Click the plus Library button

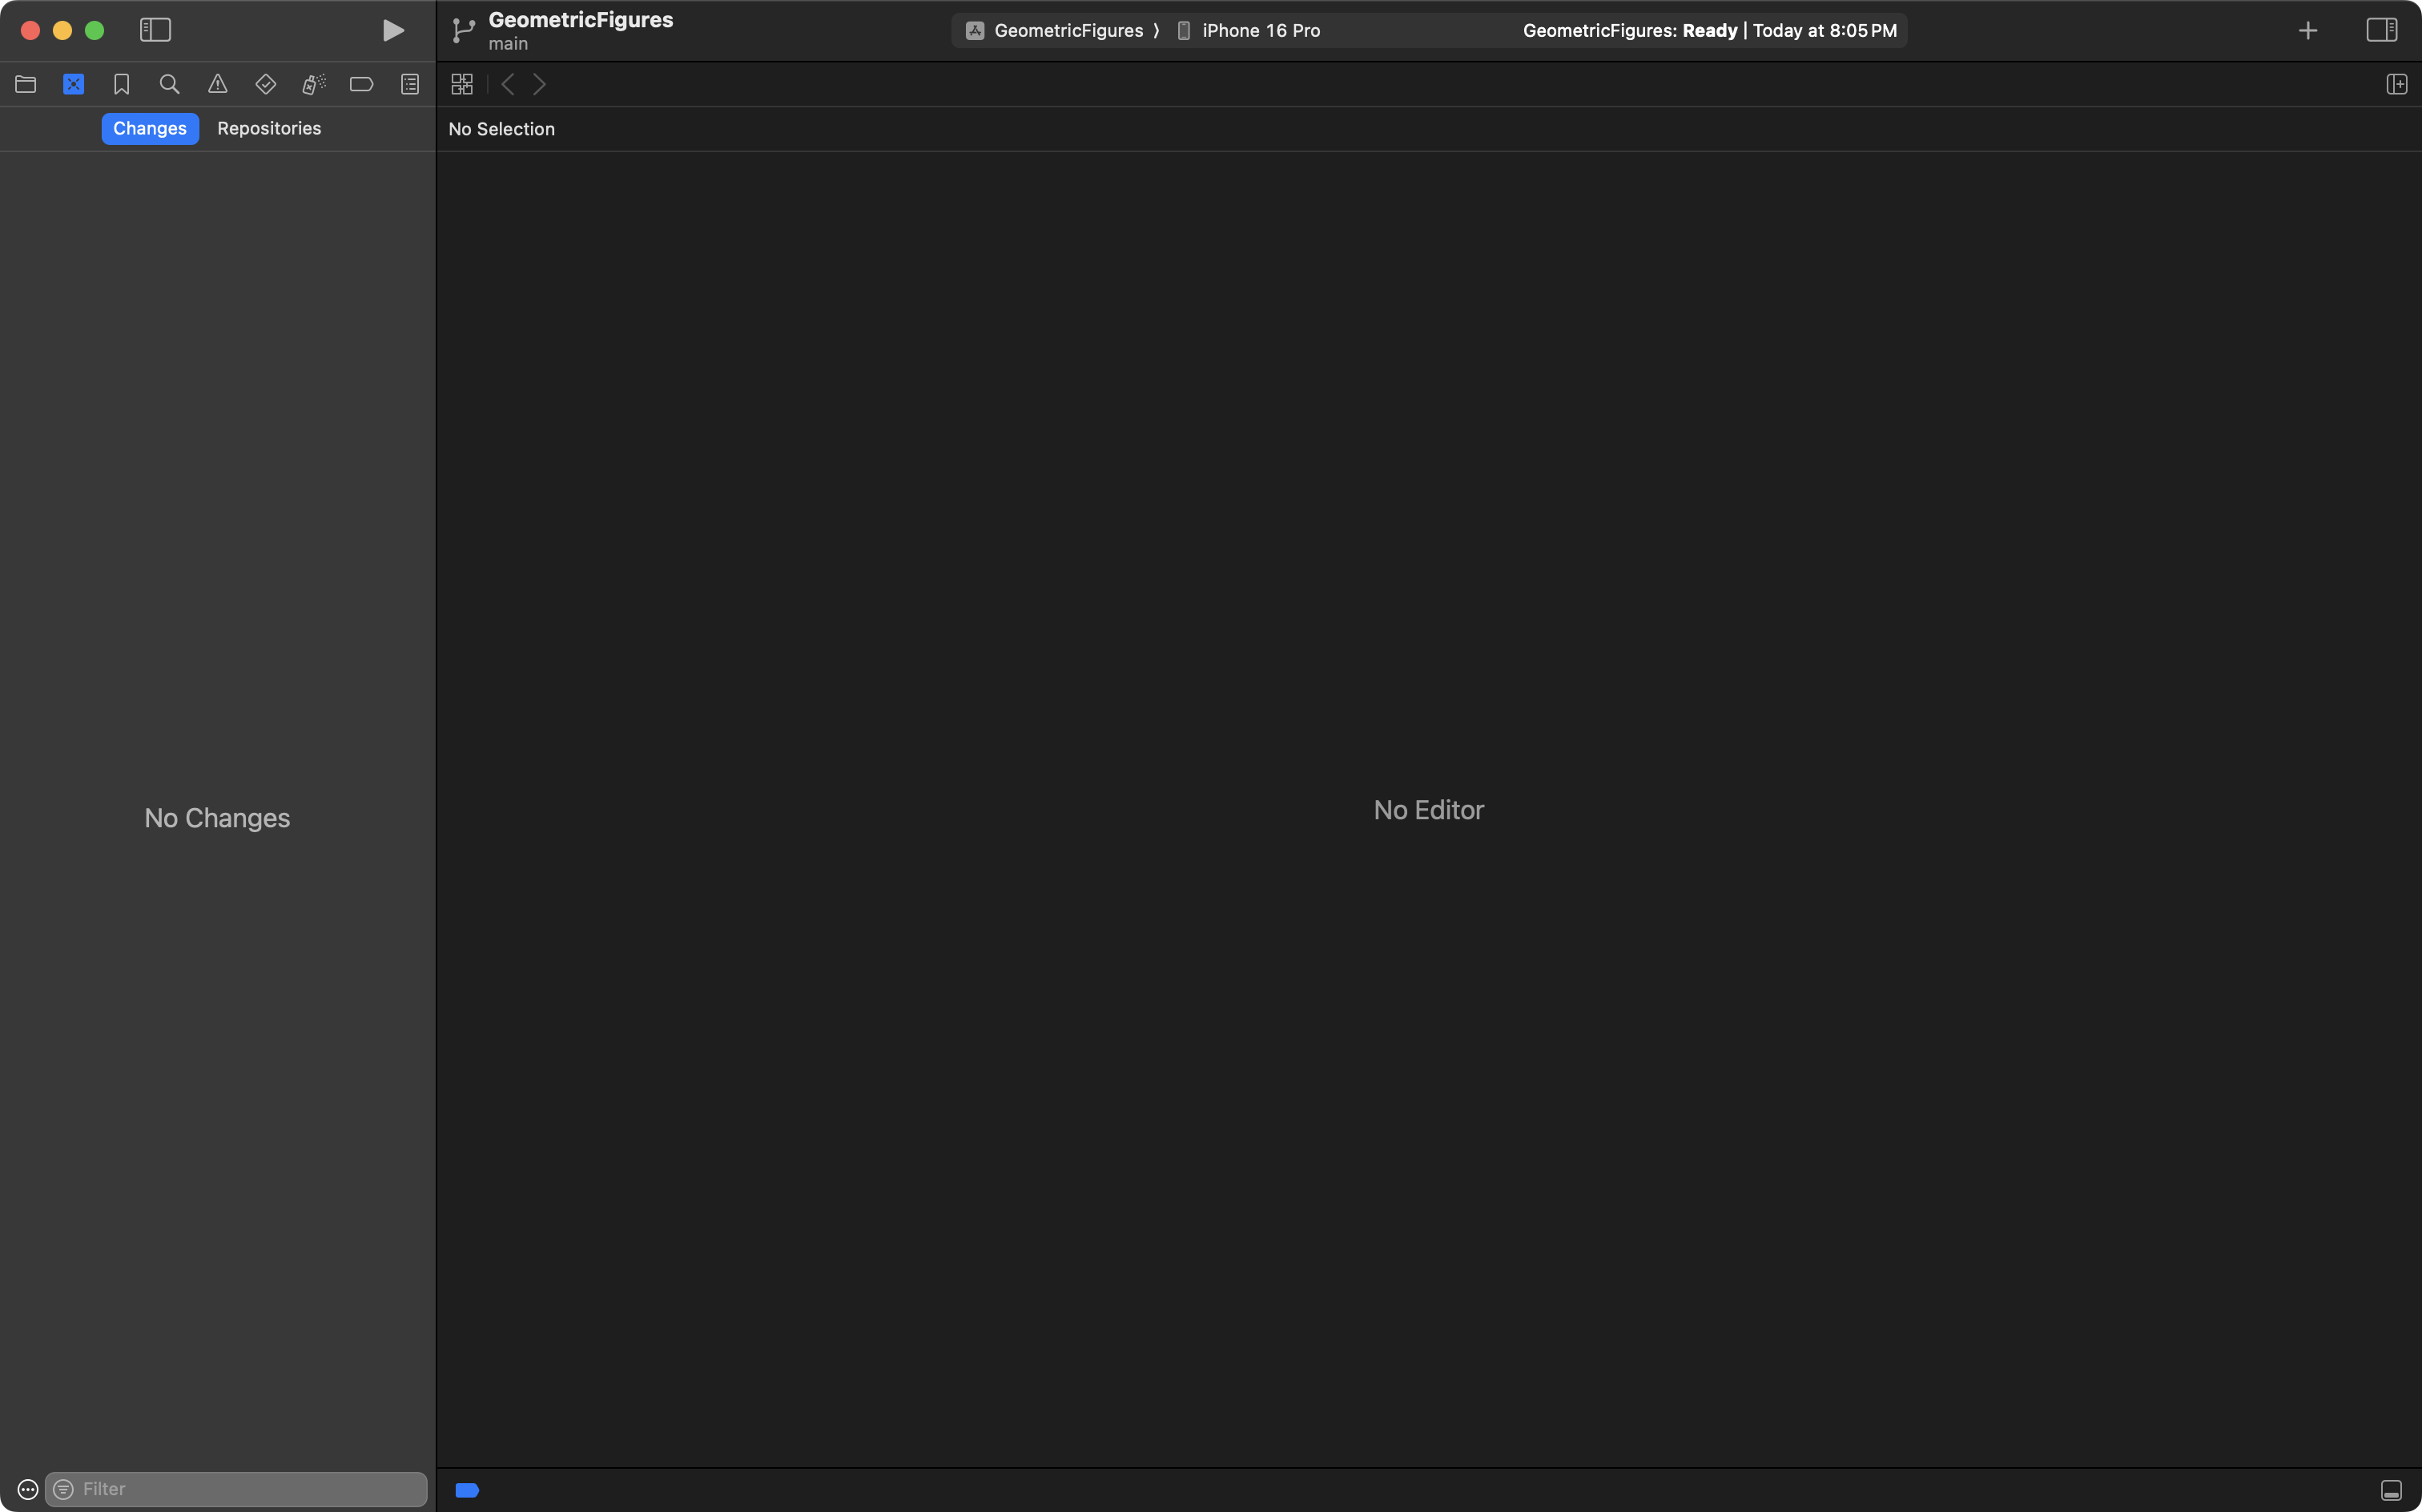coord(2308,31)
